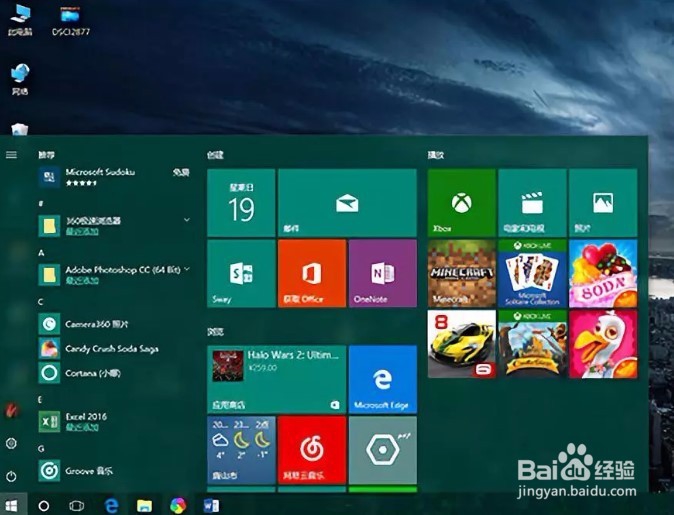Expand the 360 browser folder chevron
The height and width of the screenshot is (515, 674).
pos(187,220)
